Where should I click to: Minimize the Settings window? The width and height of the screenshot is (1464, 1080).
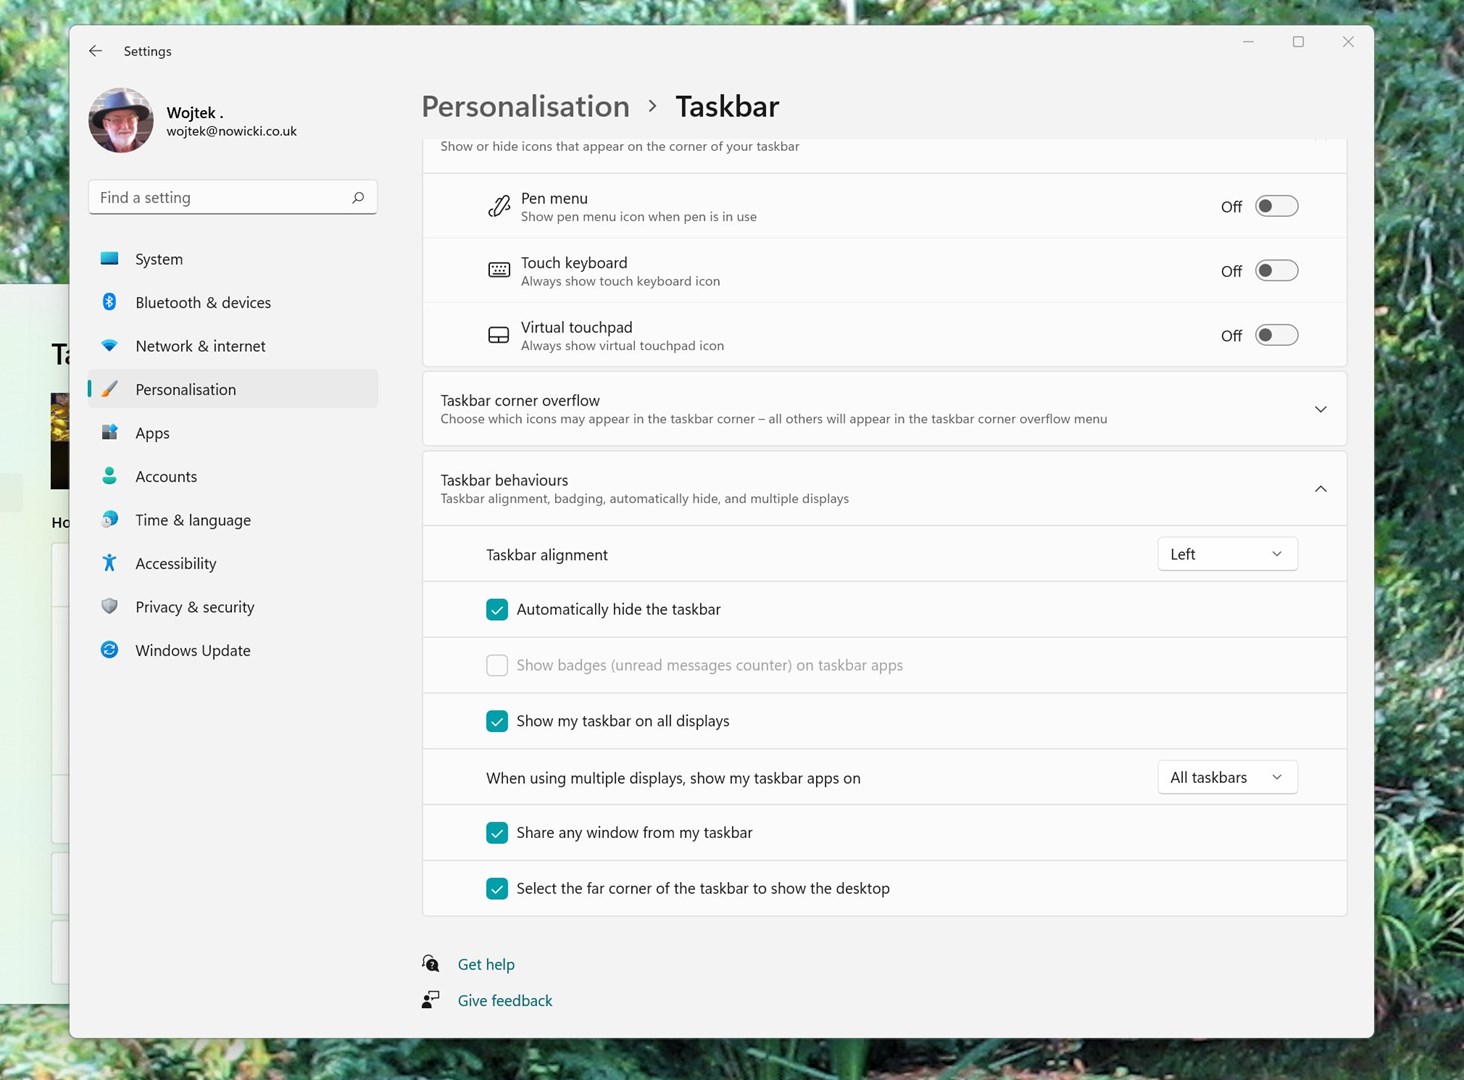coord(1248,42)
